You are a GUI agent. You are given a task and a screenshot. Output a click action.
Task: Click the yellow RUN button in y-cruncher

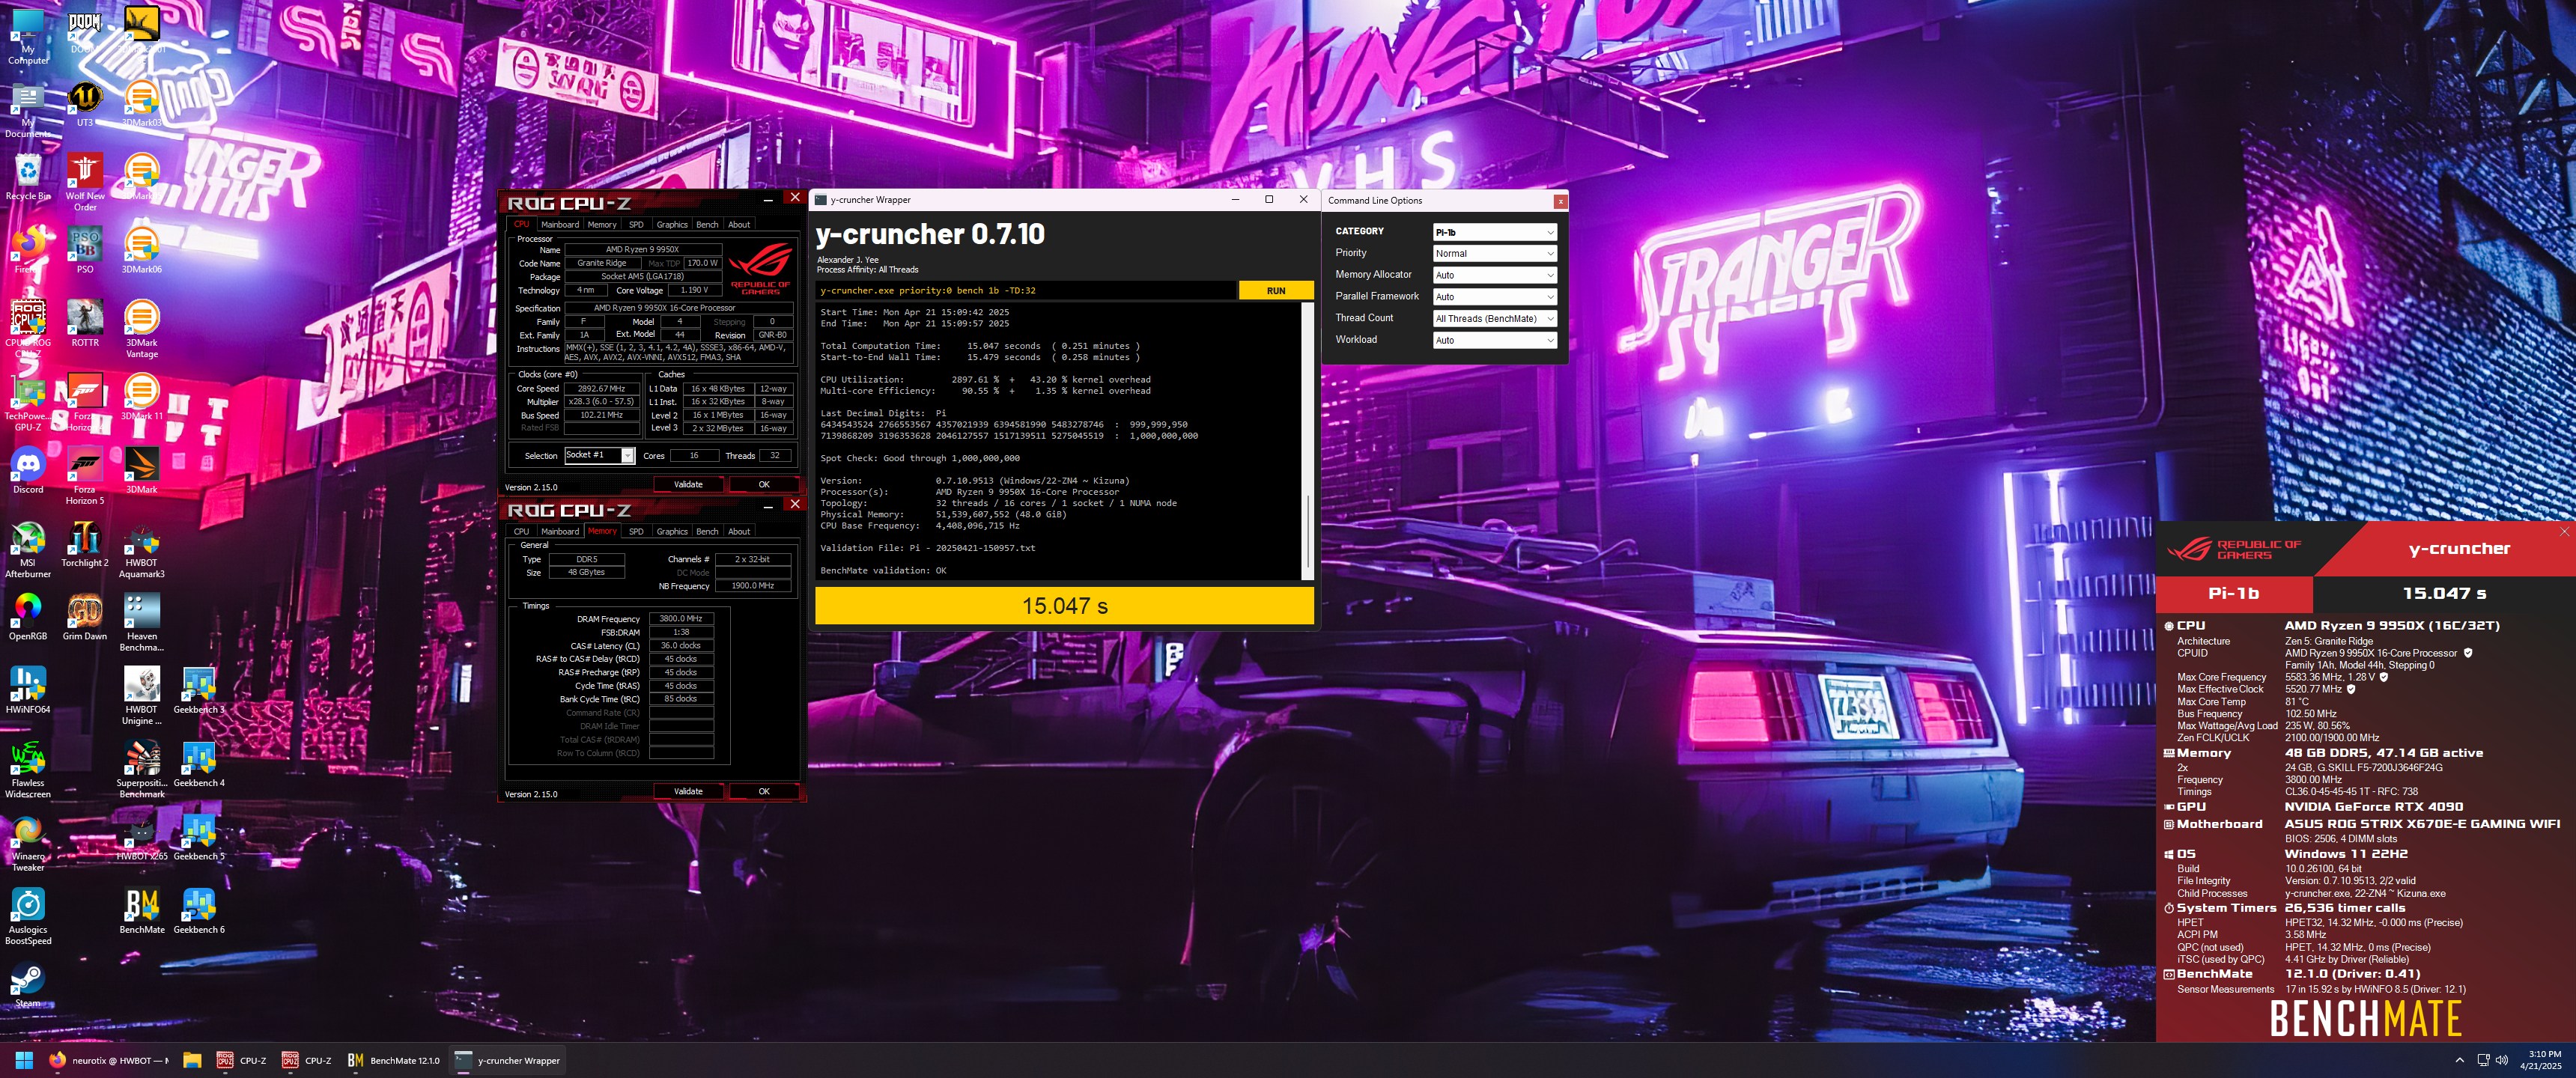(1276, 291)
